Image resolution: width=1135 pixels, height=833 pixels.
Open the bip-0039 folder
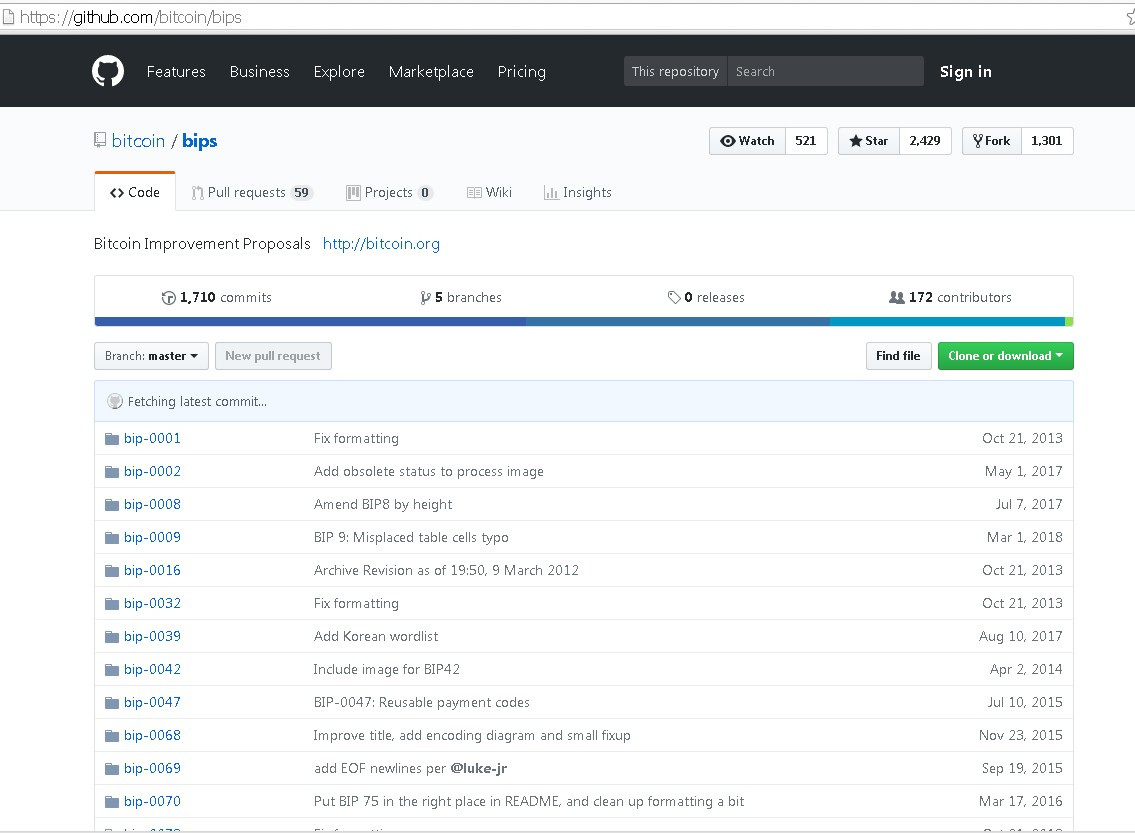point(152,637)
